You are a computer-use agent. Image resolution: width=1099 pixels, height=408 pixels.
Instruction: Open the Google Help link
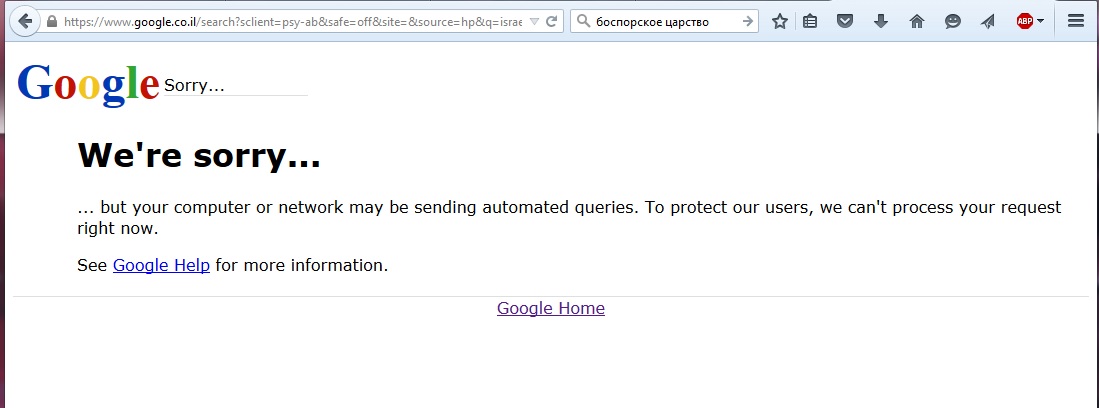point(161,265)
